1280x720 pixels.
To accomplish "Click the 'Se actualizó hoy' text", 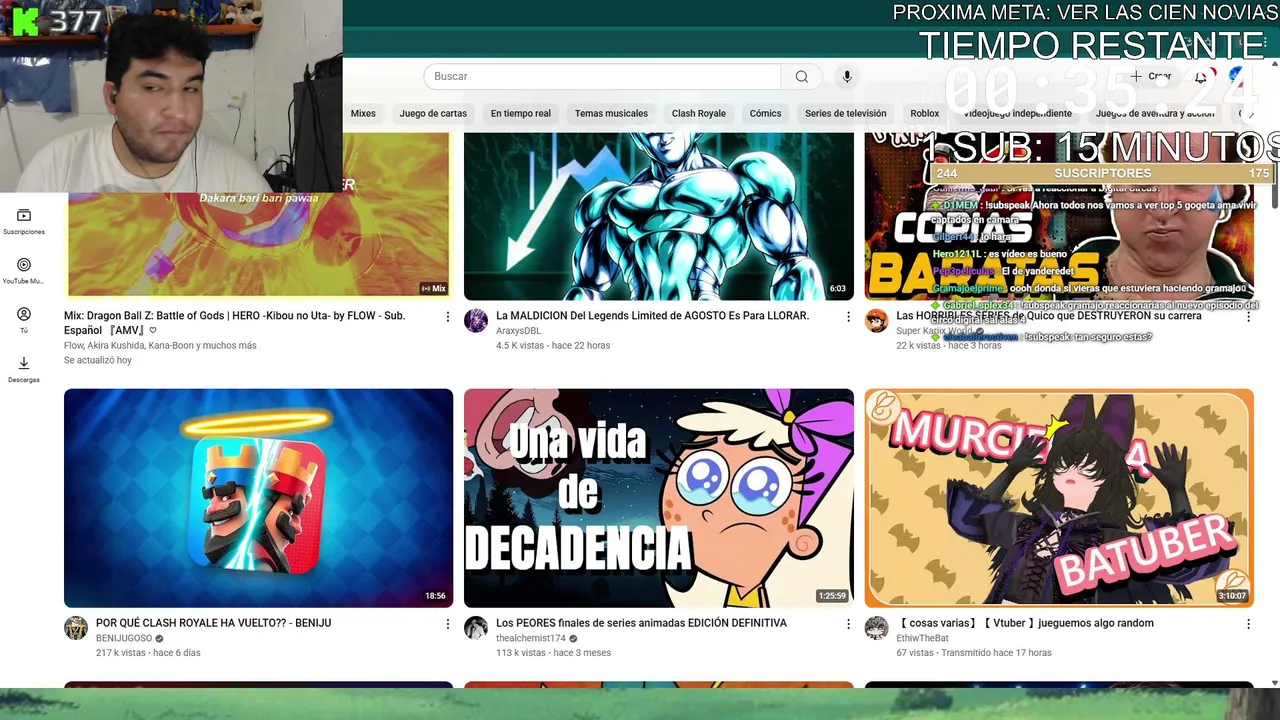I will [x=98, y=360].
